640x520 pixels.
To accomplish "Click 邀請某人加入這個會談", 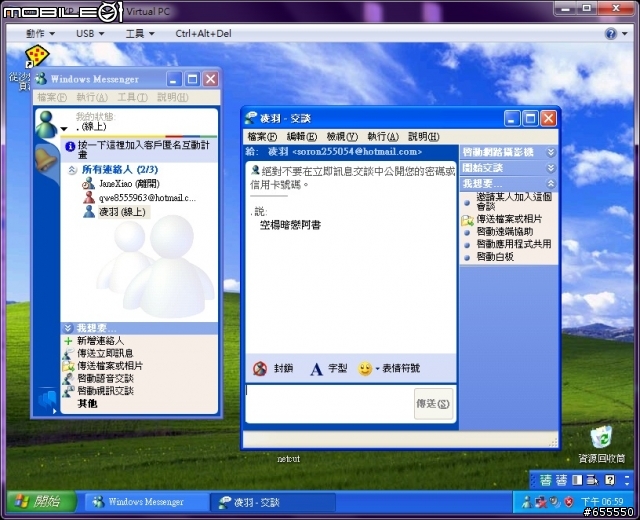I will (x=514, y=201).
